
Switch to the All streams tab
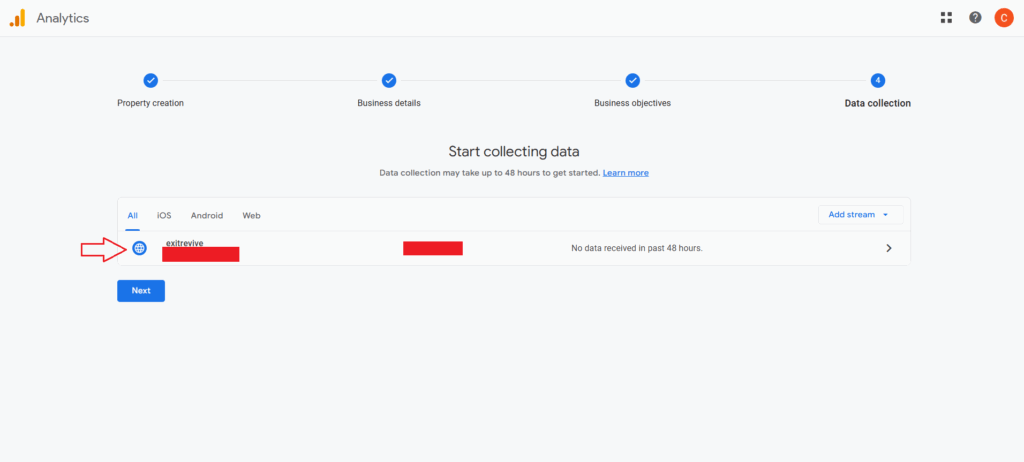tap(133, 215)
